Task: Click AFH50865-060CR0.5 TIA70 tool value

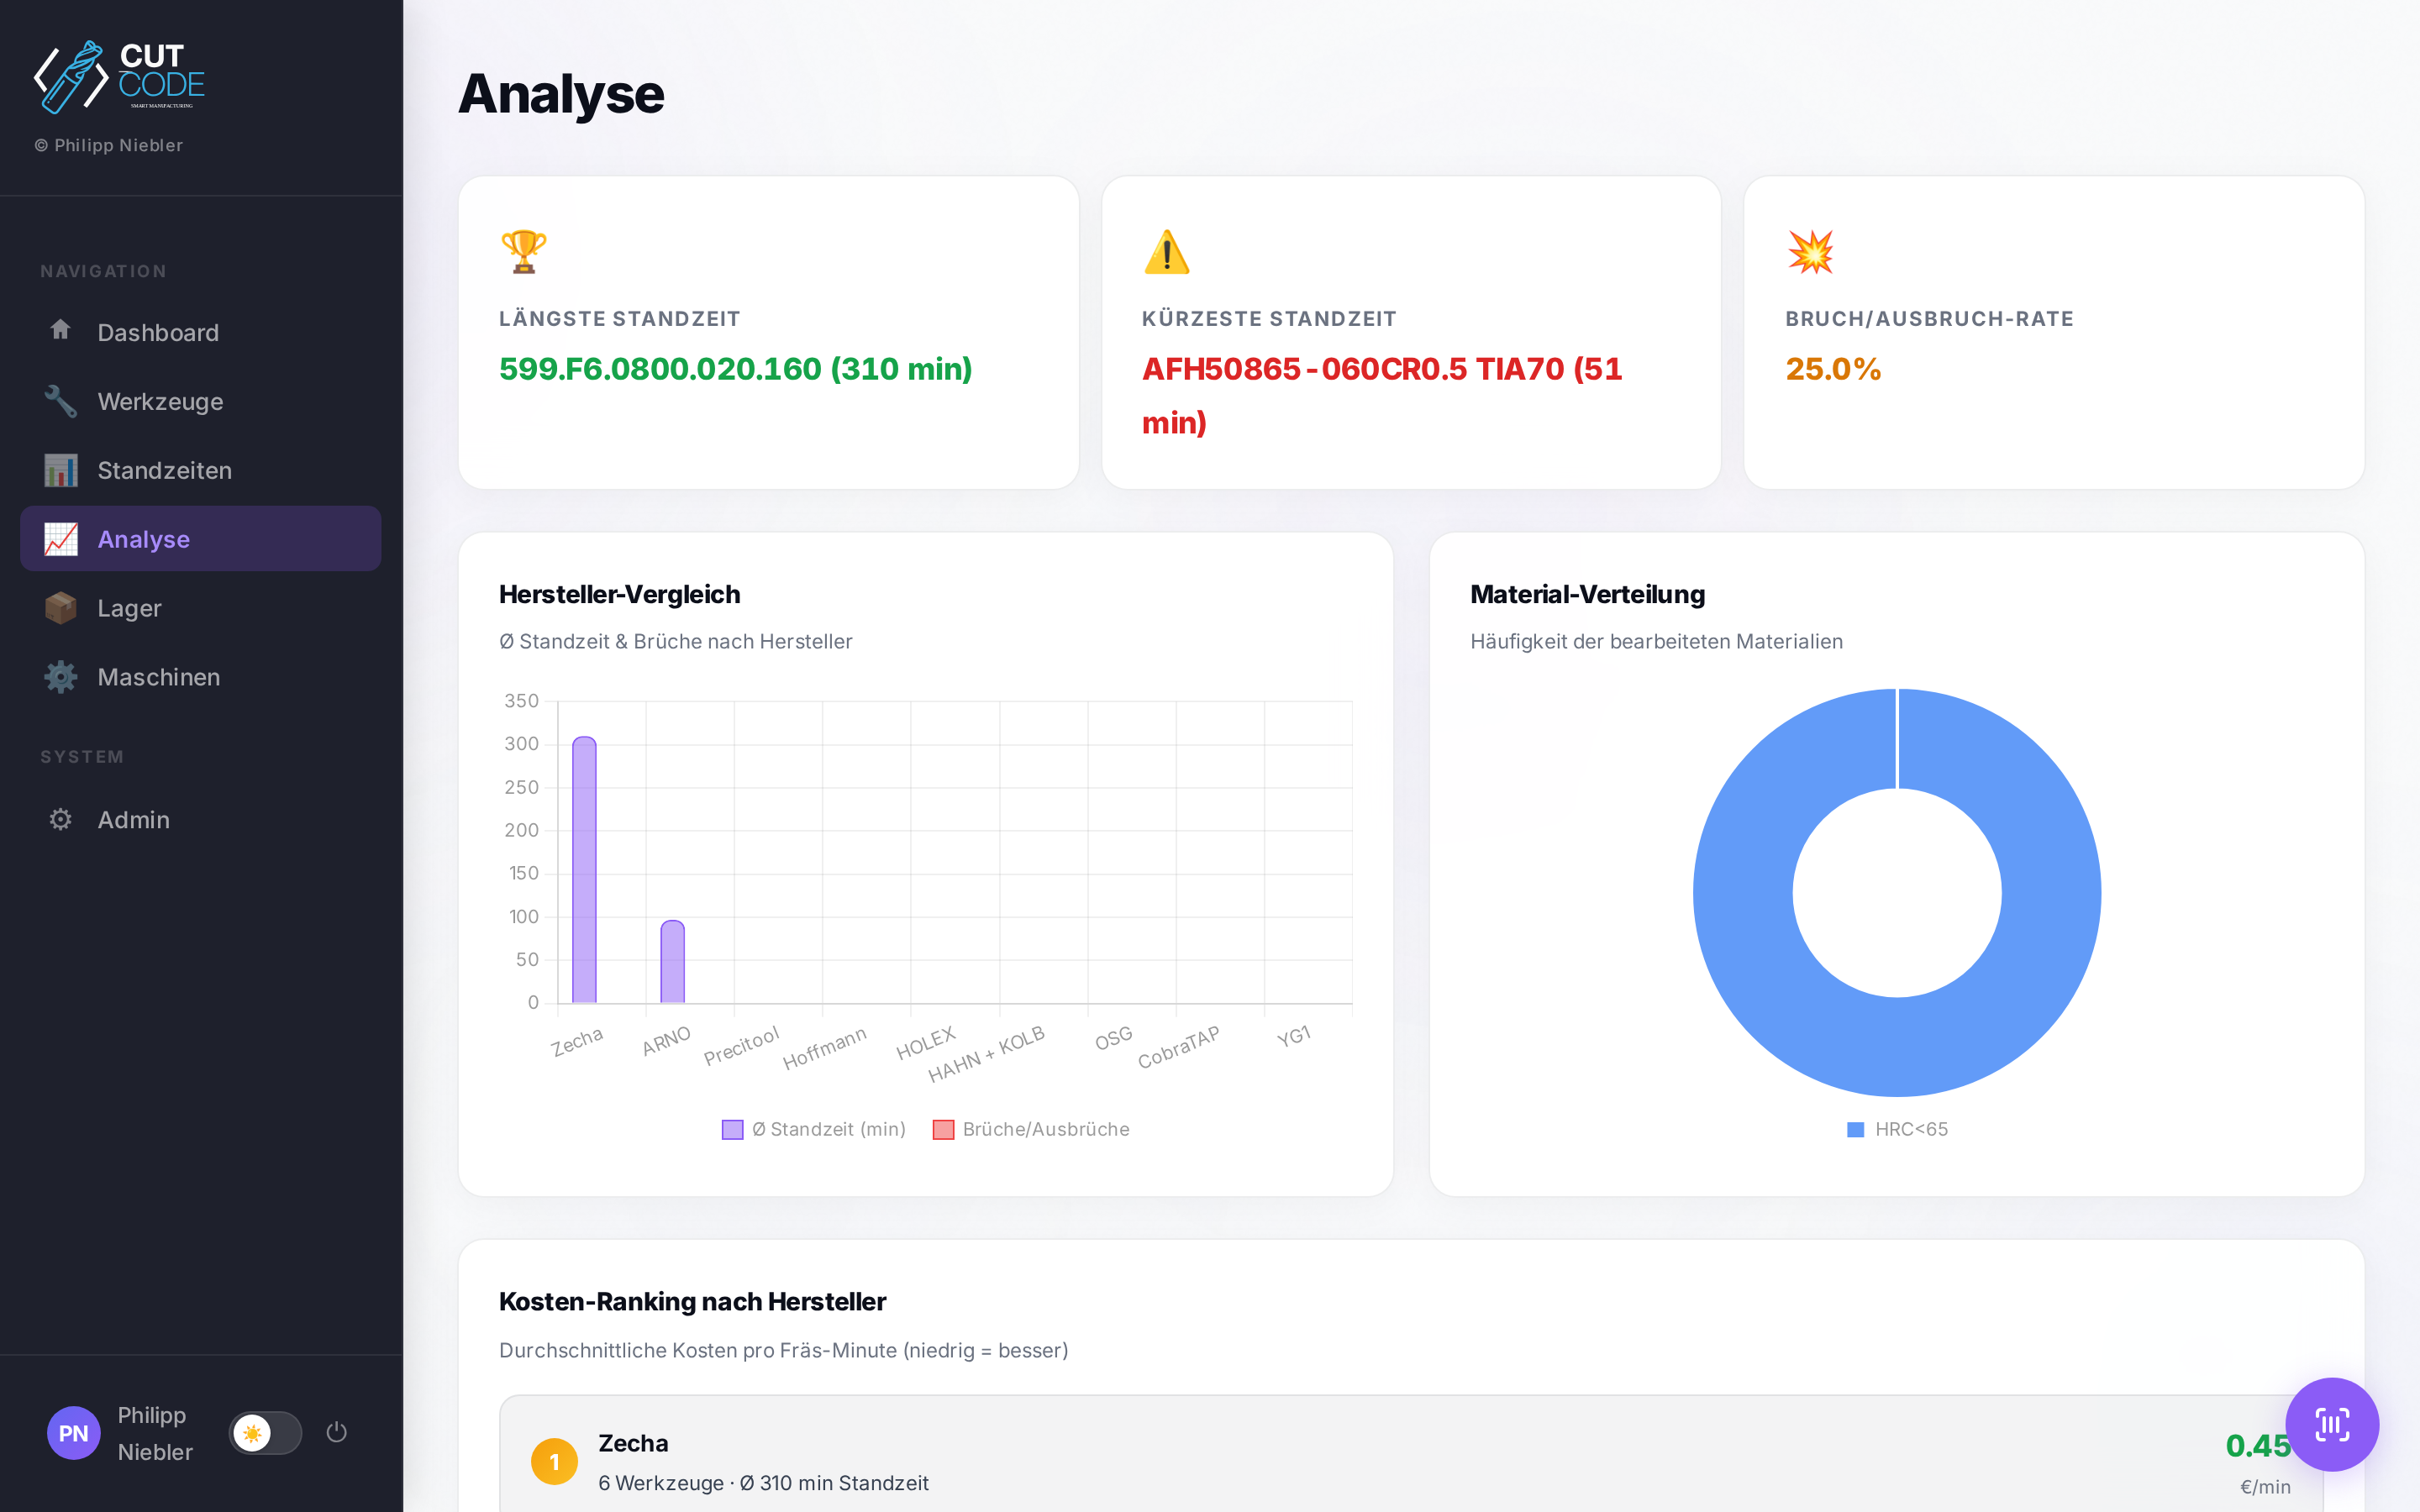Action: [1382, 396]
